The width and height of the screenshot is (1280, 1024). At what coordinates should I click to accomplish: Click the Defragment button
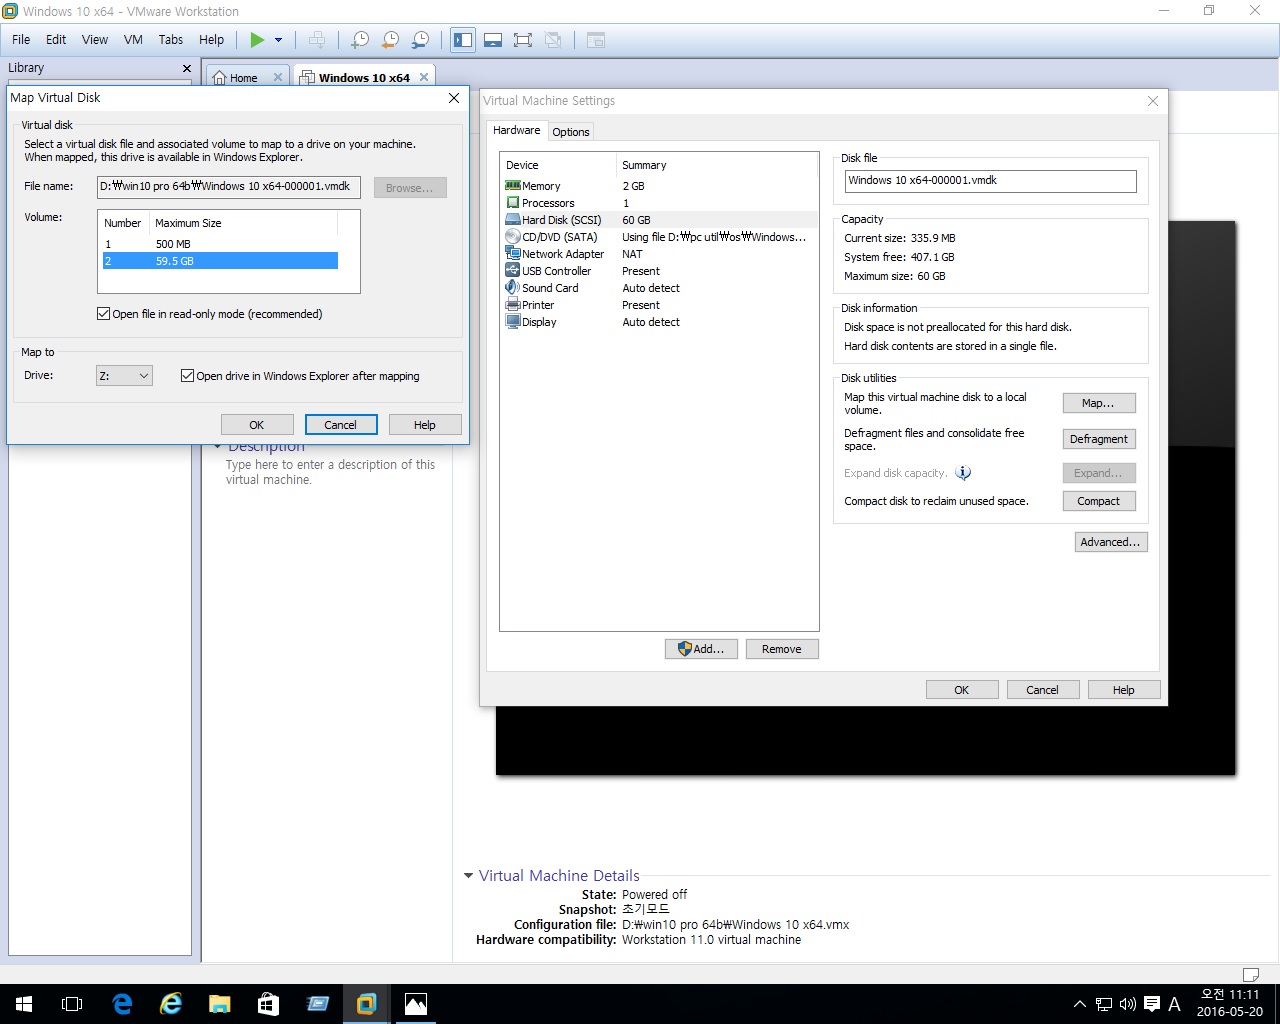click(1099, 439)
